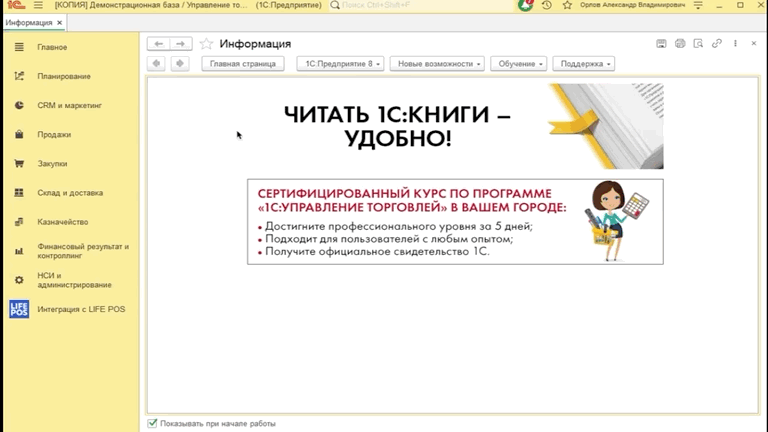Viewport: 768px width, 432px height.
Task: Open НСИ и администрирование section
Action: (74, 280)
